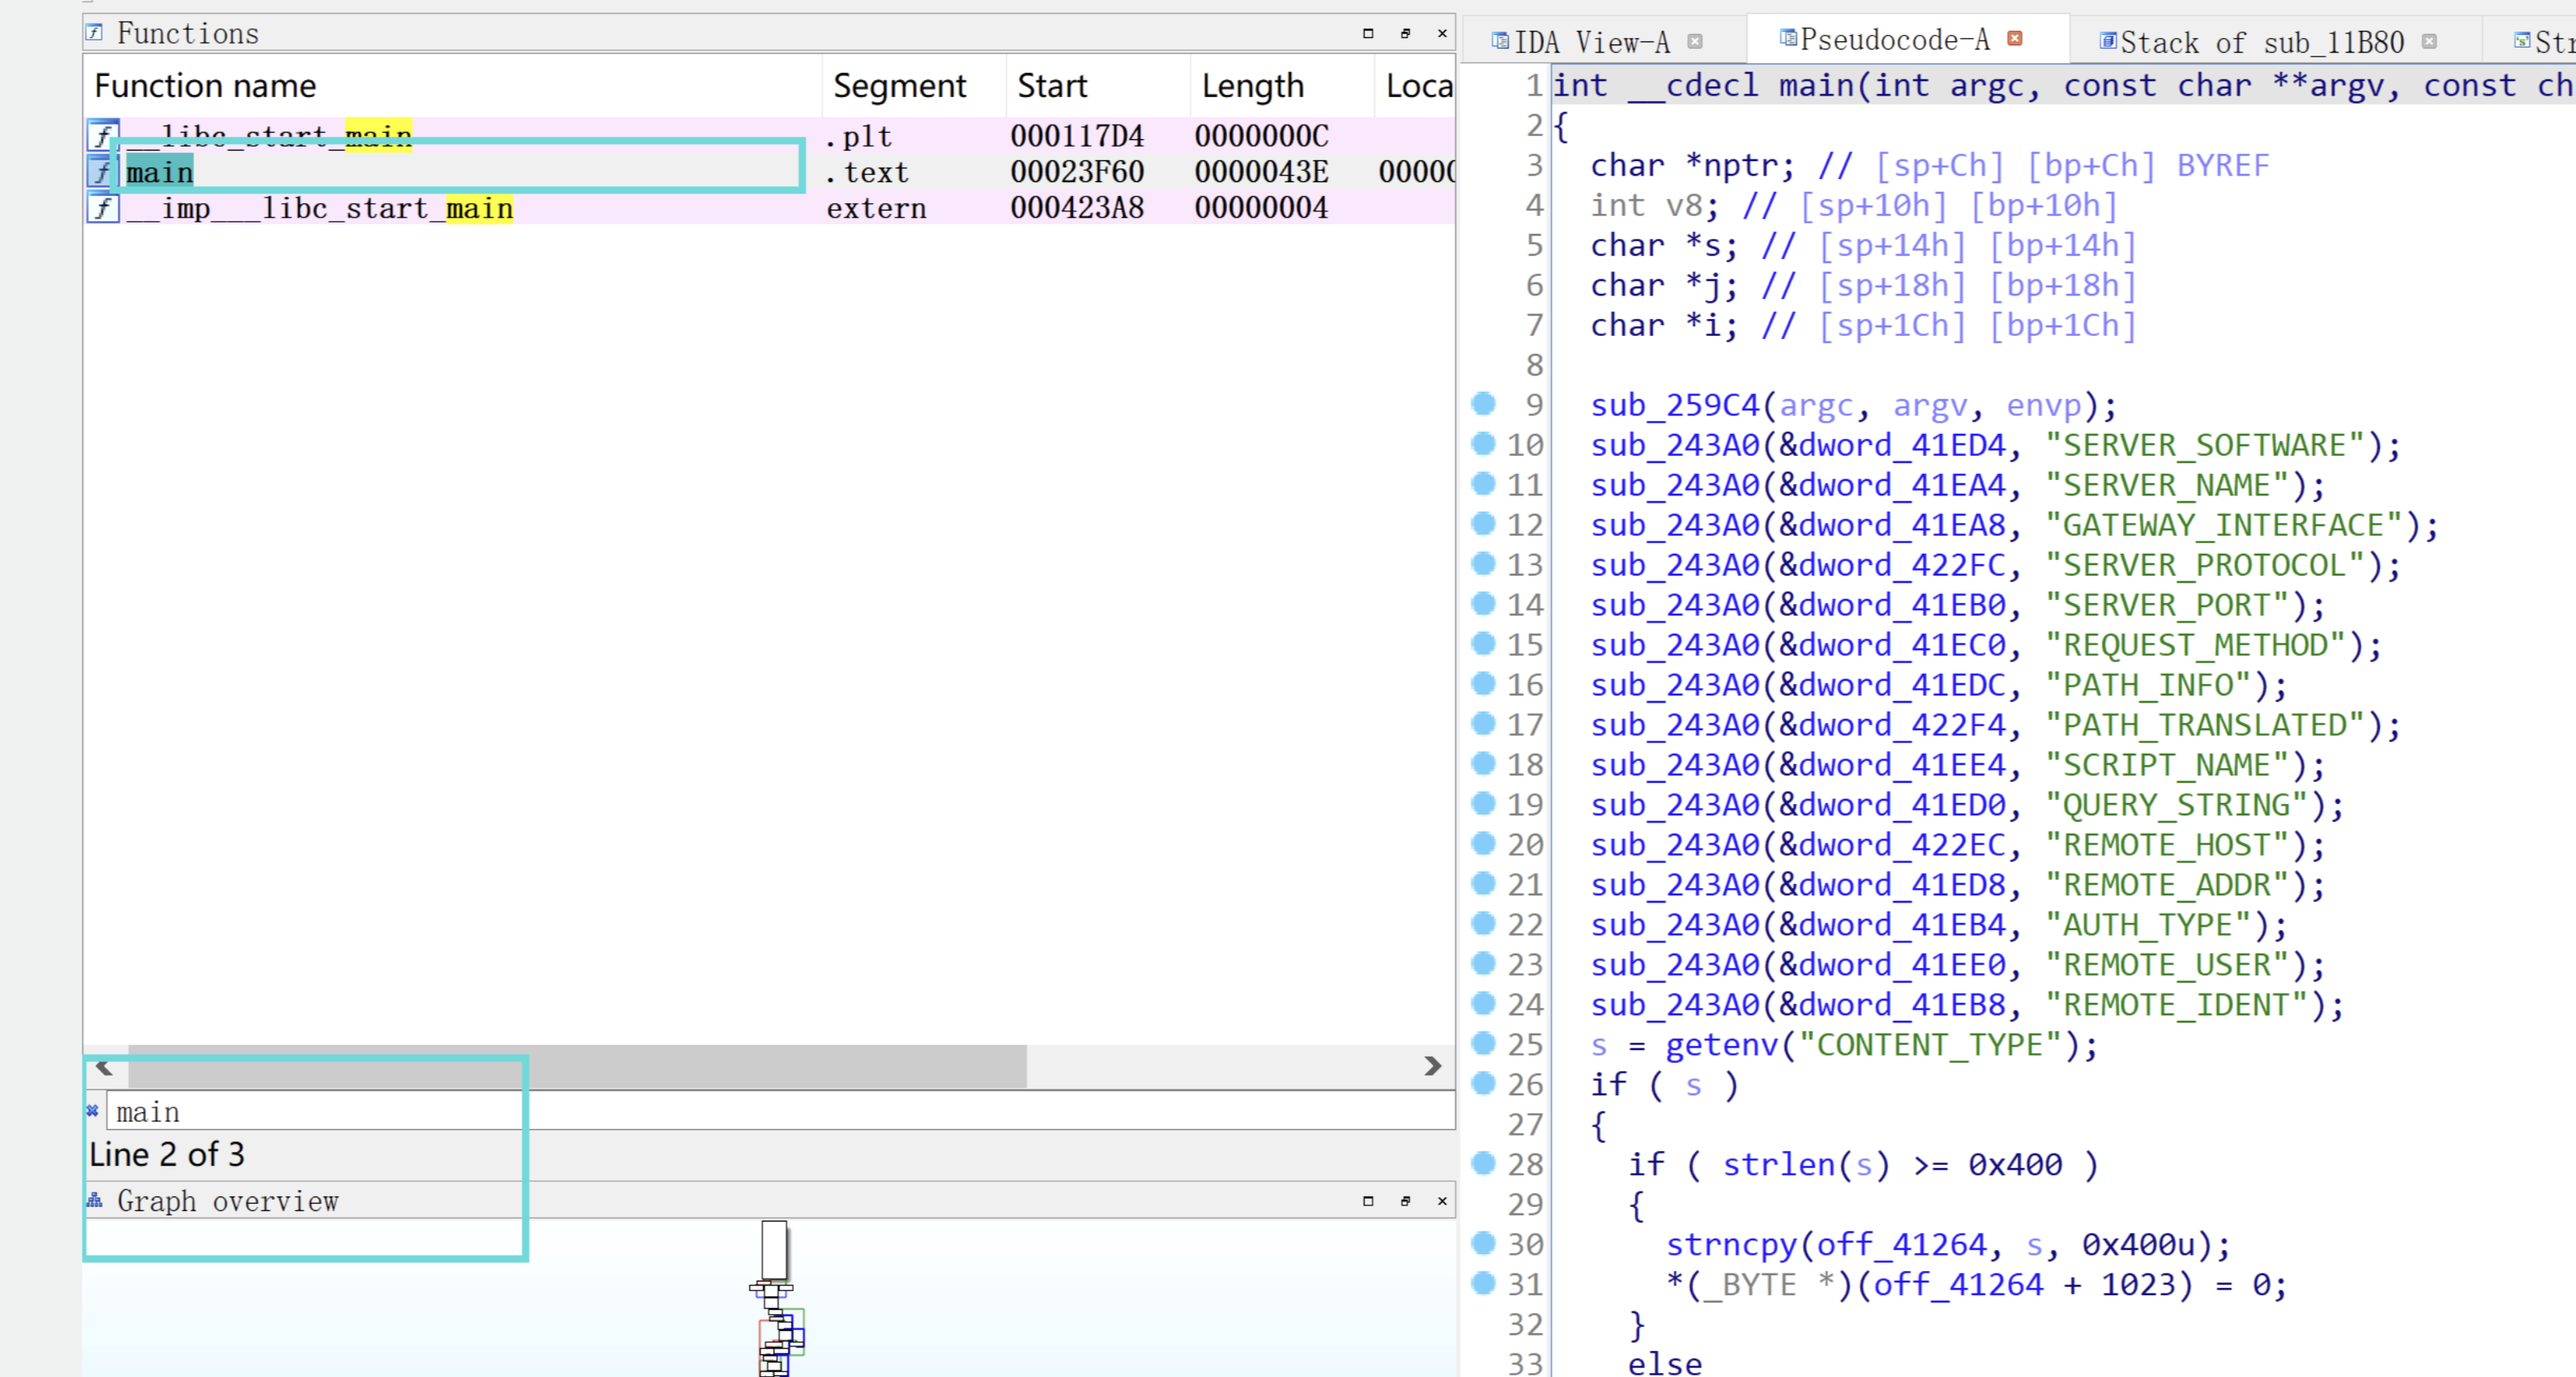Click the 'extern' segment cell
The height and width of the screenshot is (1377, 2576).
877,208
